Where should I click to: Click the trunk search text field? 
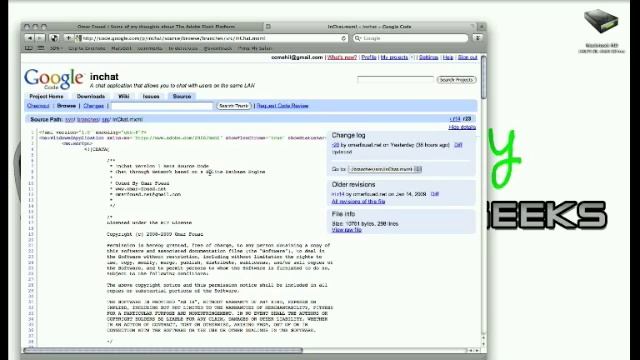tap(162, 106)
